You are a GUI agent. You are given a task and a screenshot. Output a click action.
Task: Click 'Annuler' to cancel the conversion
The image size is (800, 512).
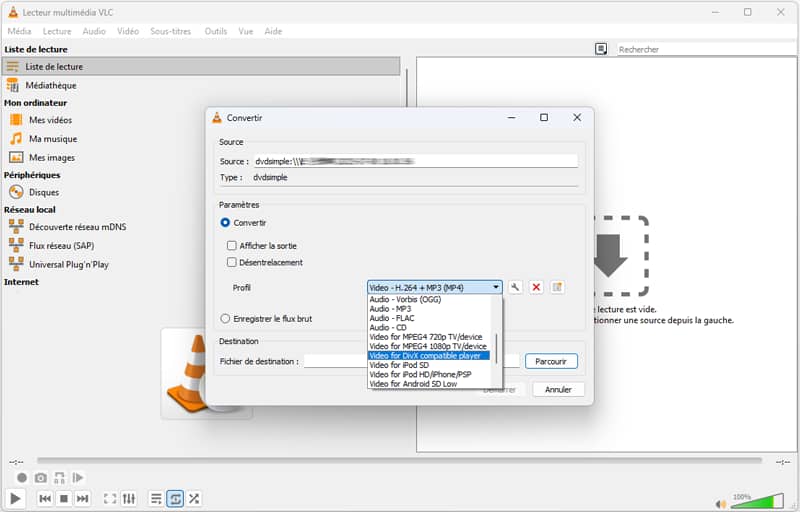[558, 389]
